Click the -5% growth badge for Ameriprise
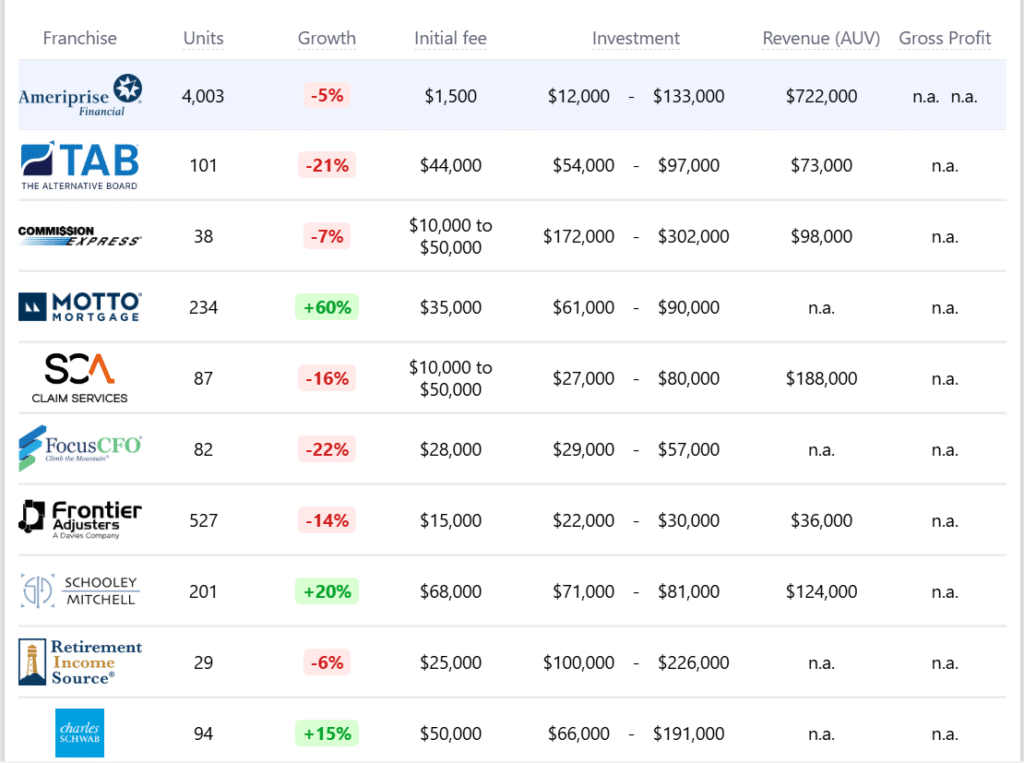 tap(327, 95)
